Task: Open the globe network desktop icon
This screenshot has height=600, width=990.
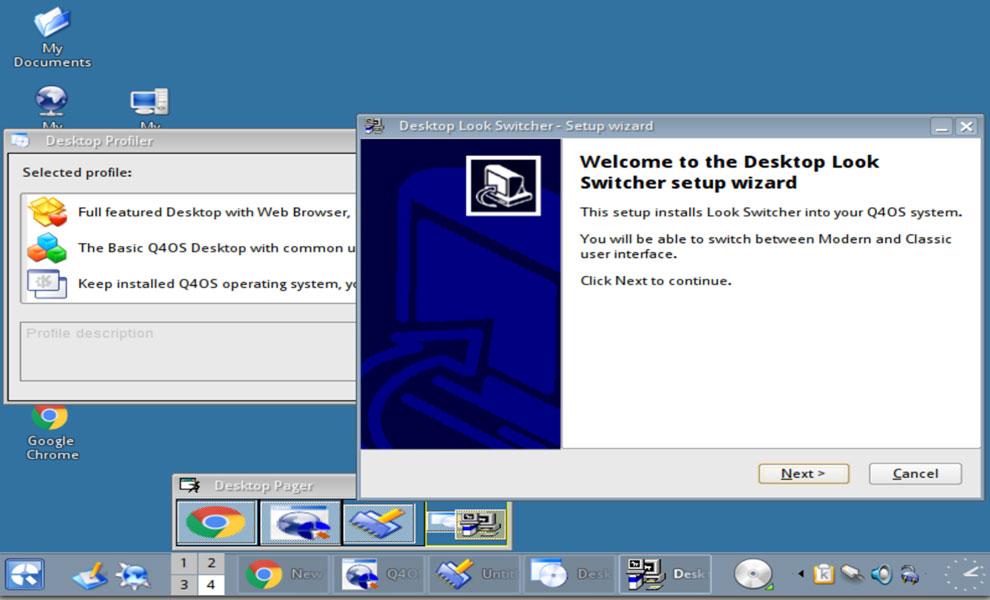Action: (x=51, y=102)
